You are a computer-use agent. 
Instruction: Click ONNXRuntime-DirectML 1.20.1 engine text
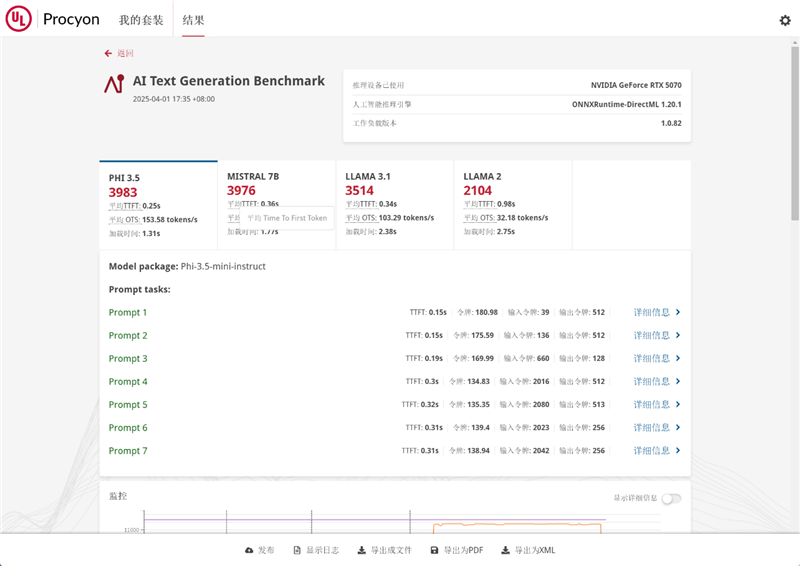627,104
